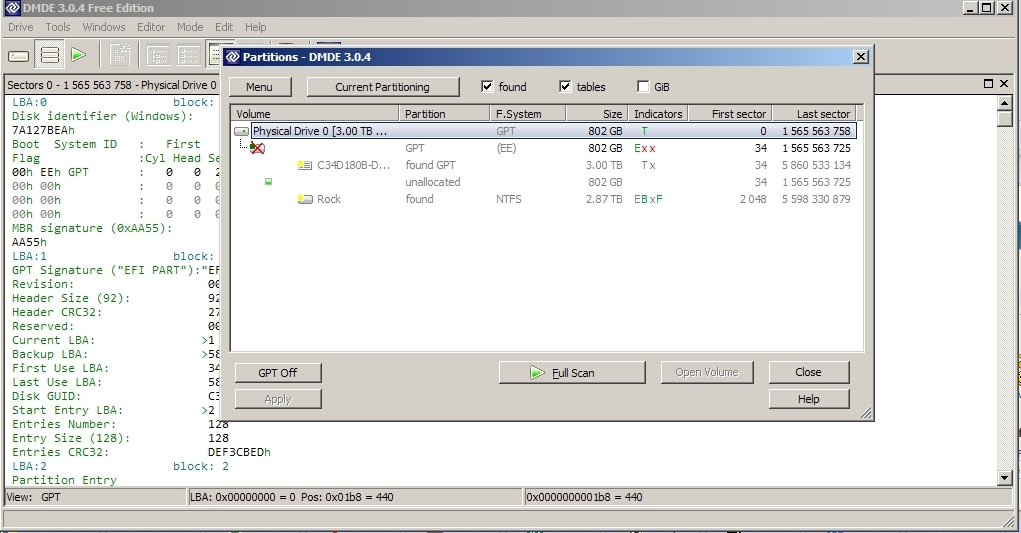This screenshot has height=533, width=1021.
Task: Click the grayed list view toolbar icon
Action: click(x=188, y=56)
